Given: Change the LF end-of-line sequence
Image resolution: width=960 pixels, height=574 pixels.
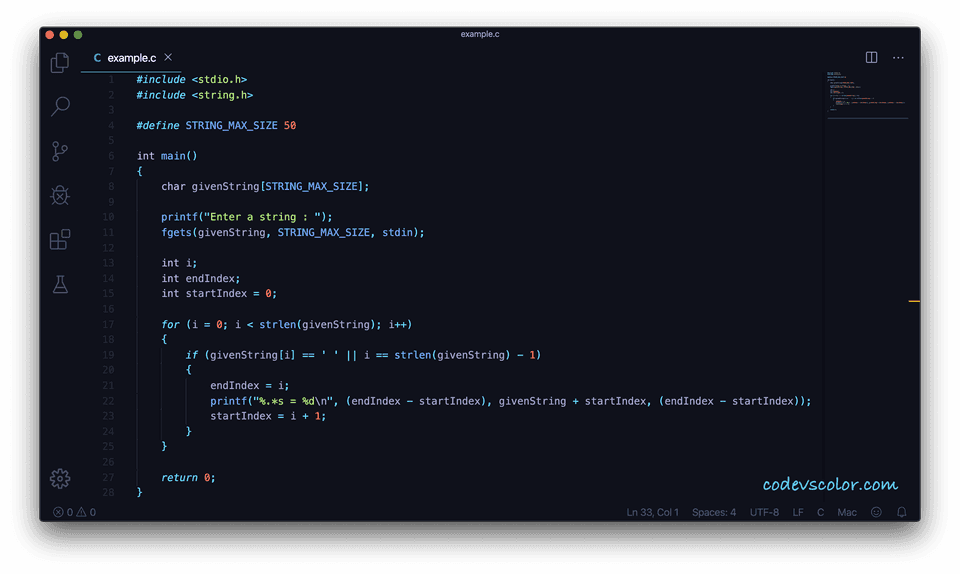Looking at the screenshot, I should [x=798, y=512].
